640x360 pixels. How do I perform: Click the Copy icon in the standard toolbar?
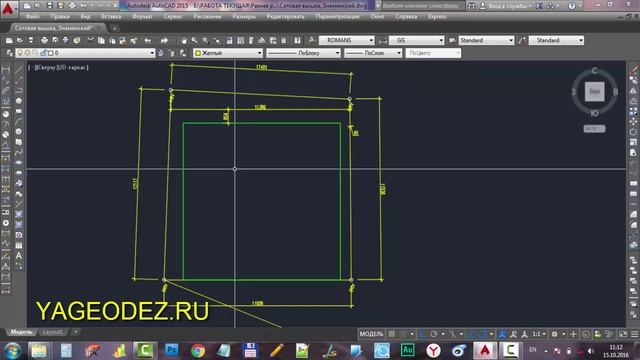point(101,40)
